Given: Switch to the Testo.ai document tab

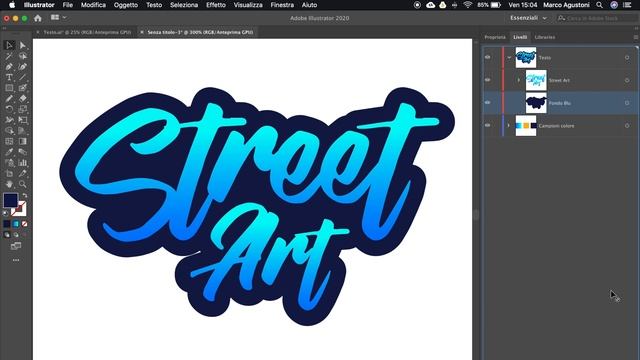Looking at the screenshot, I should 87,32.
